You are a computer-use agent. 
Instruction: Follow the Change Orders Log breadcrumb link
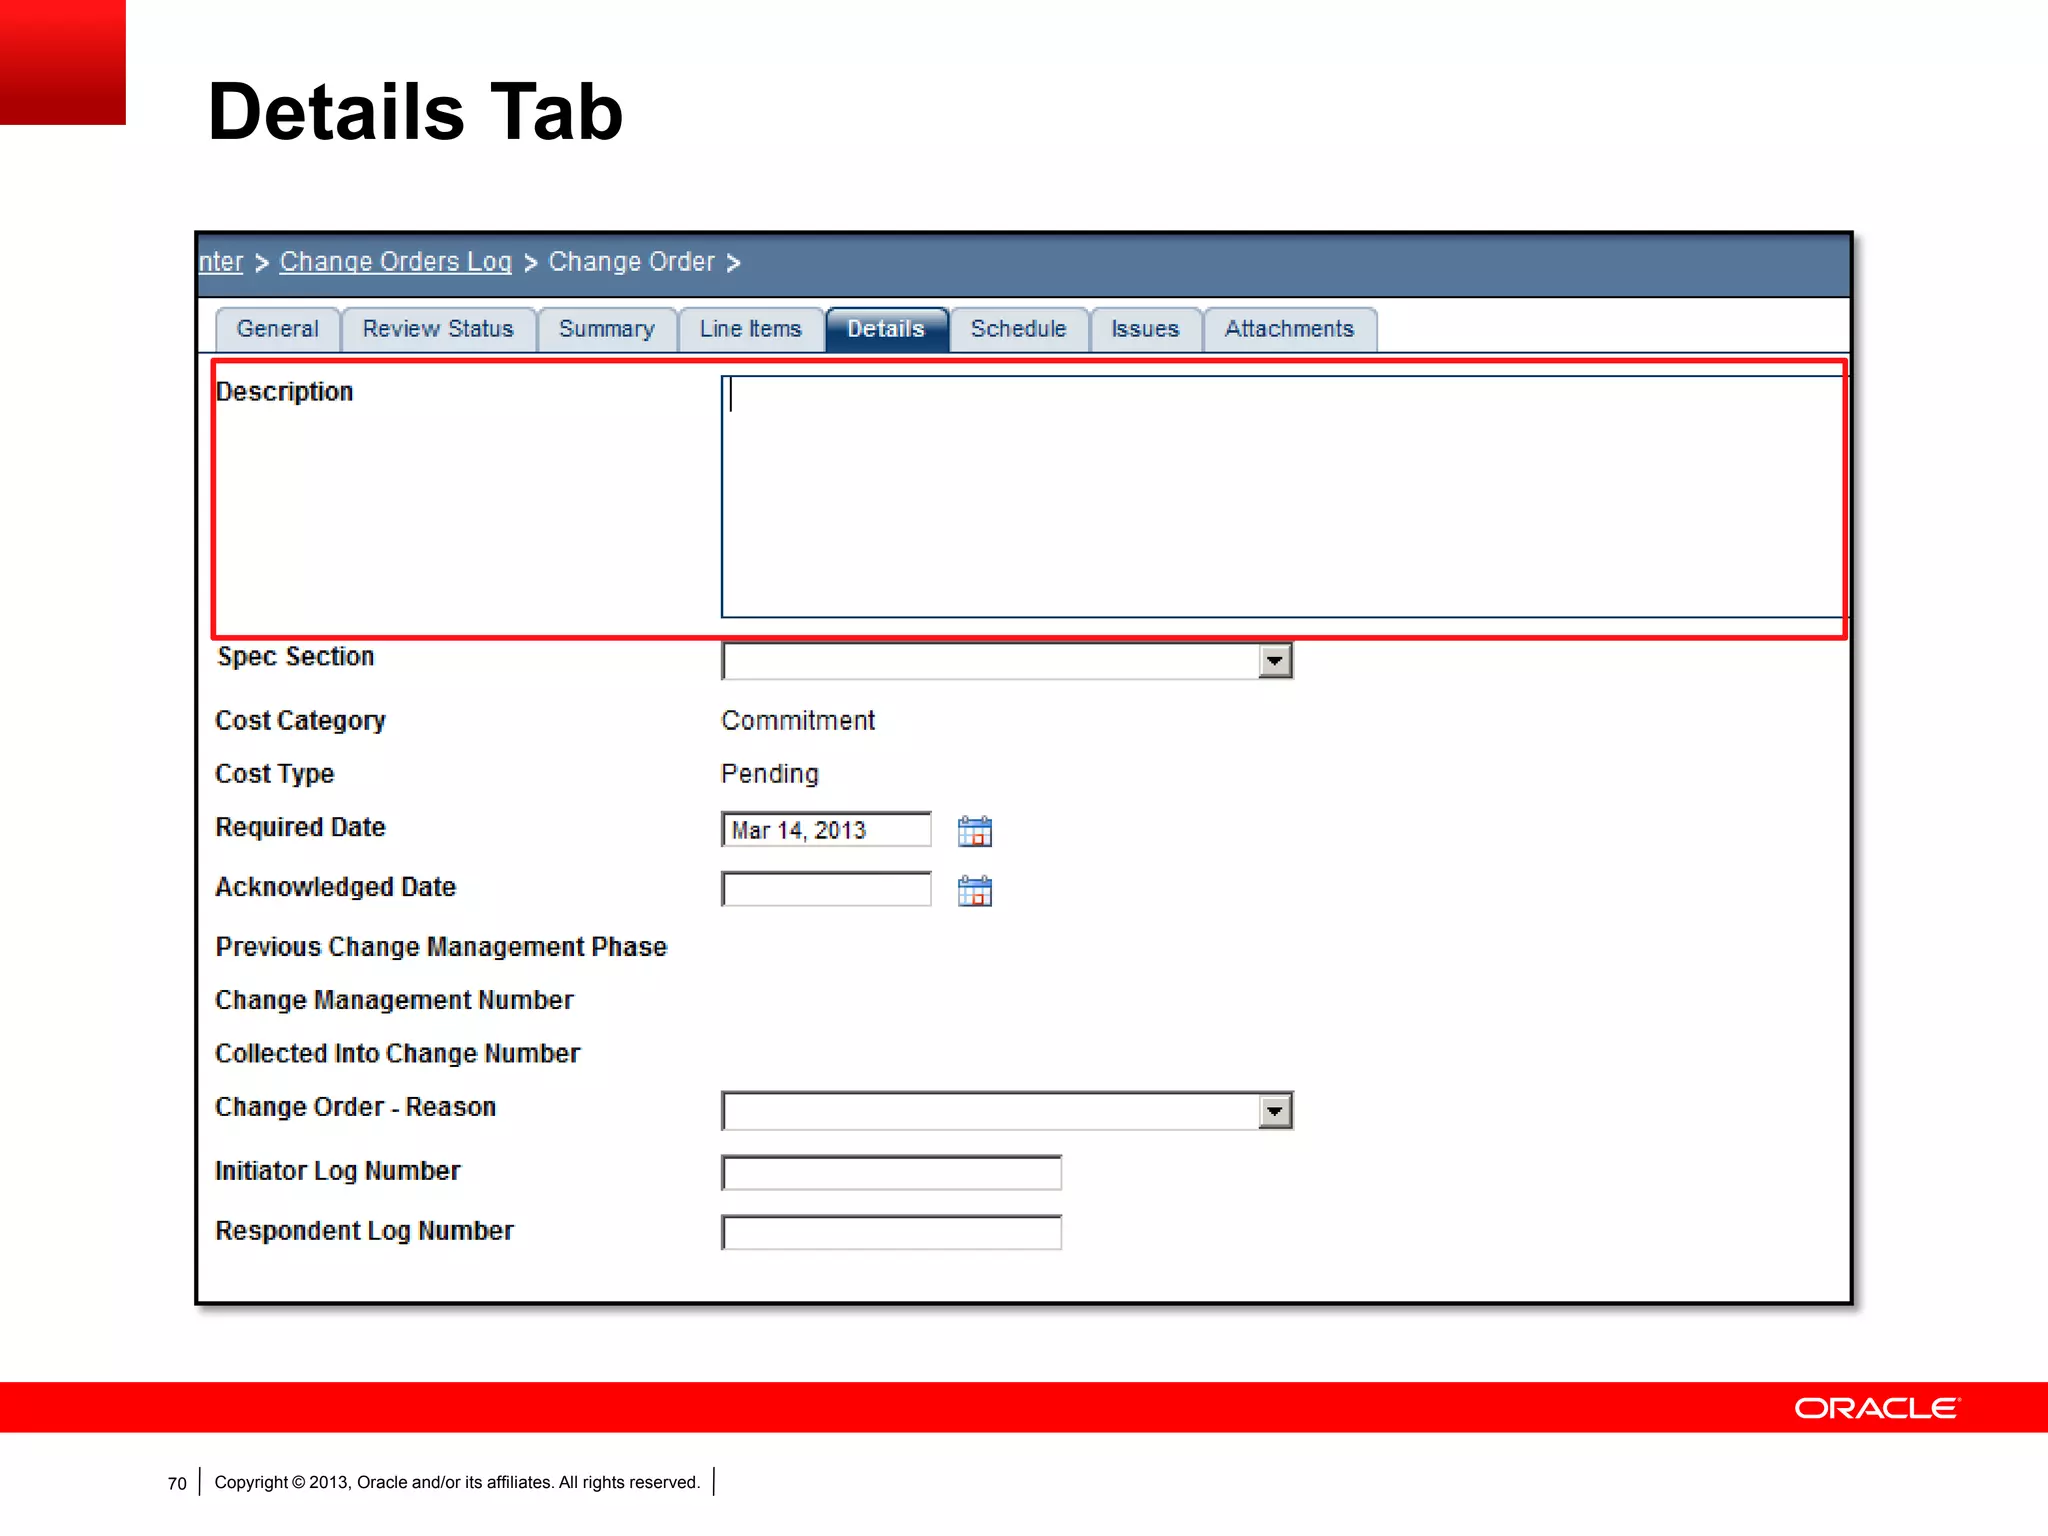click(395, 262)
